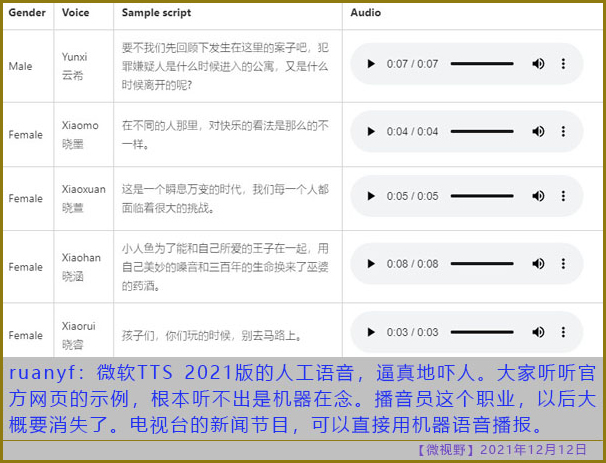This screenshot has height=463, width=606.
Task: Play the Yunxi voice sample
Action: (x=371, y=63)
